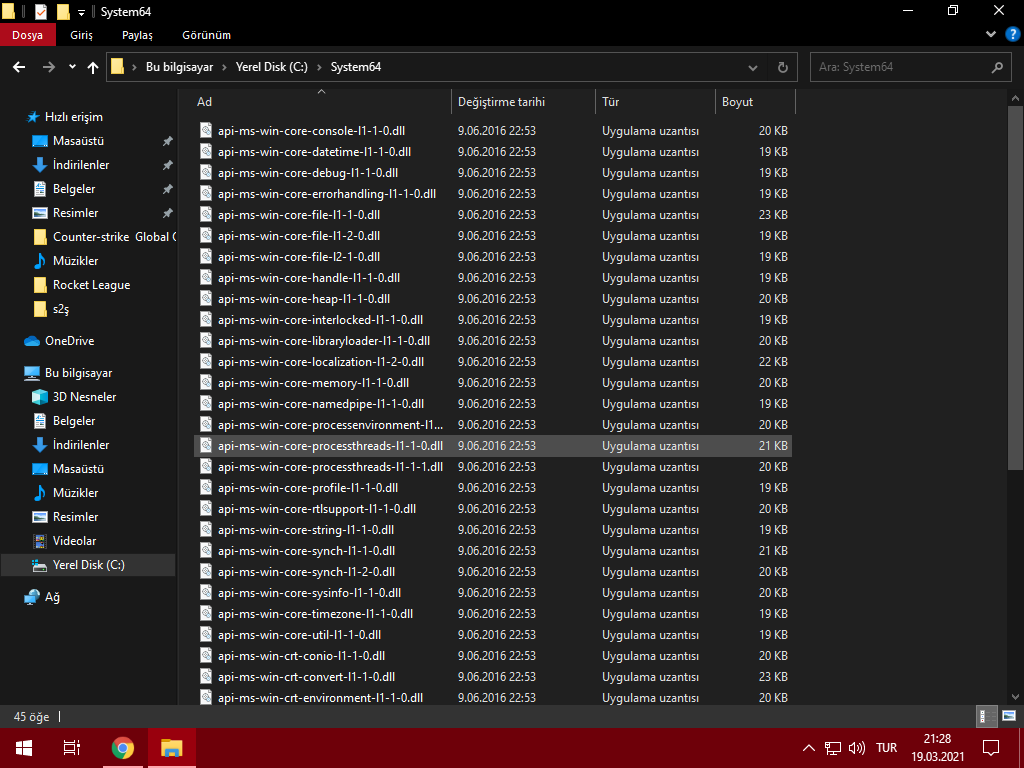Click the scrollbar down arrow of the file list
The width and height of the screenshot is (1024, 768).
(1015, 697)
